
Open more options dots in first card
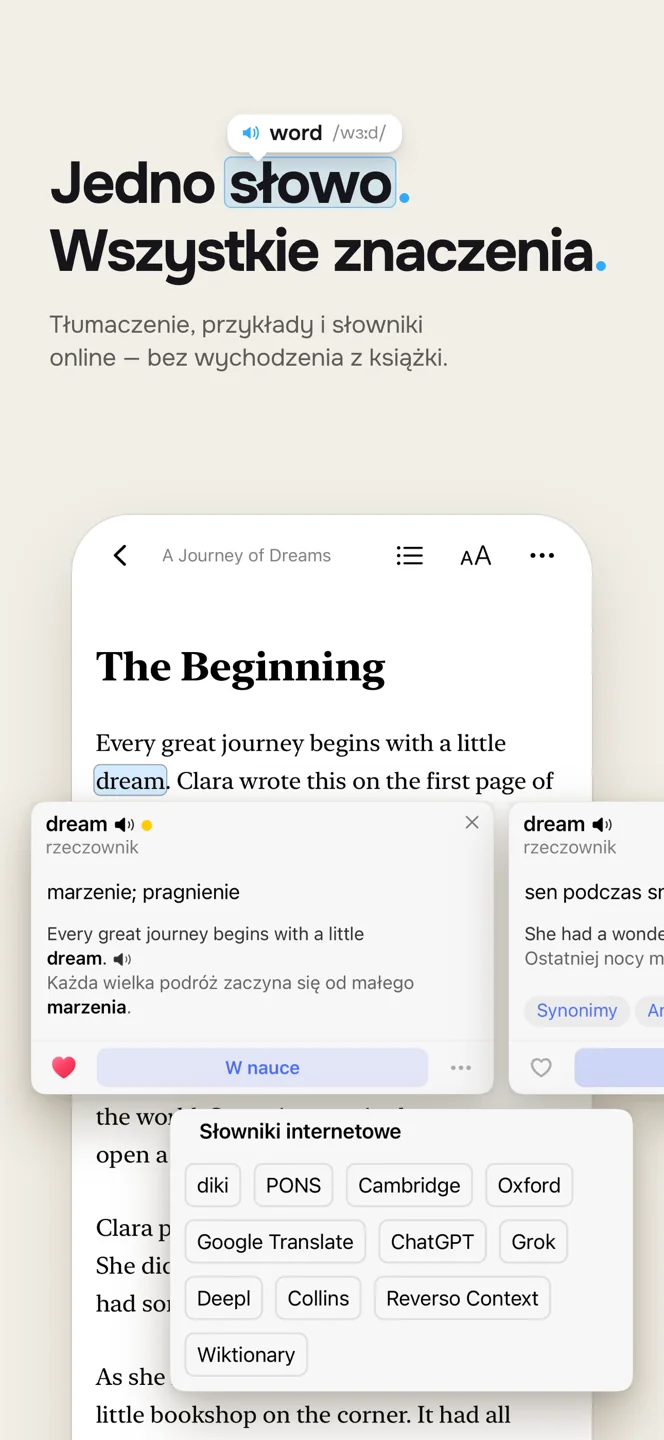click(461, 1068)
